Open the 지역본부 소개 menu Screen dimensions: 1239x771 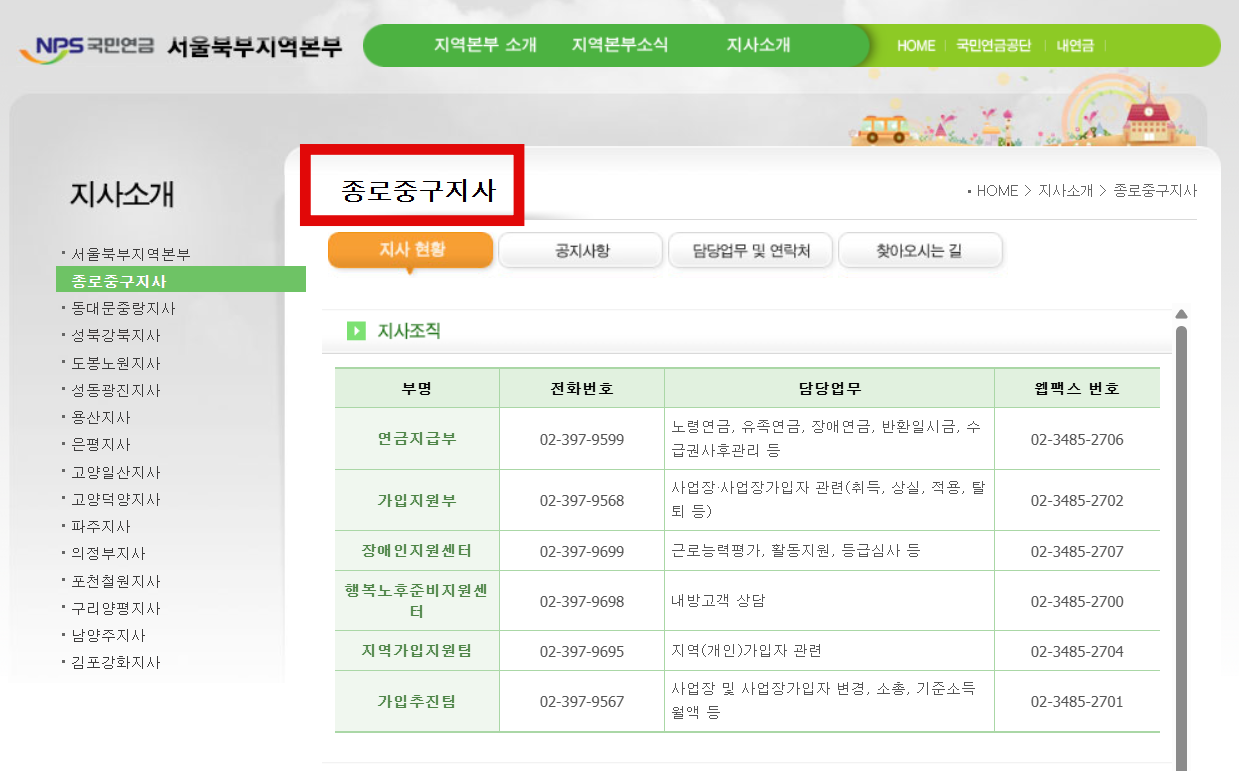point(486,45)
